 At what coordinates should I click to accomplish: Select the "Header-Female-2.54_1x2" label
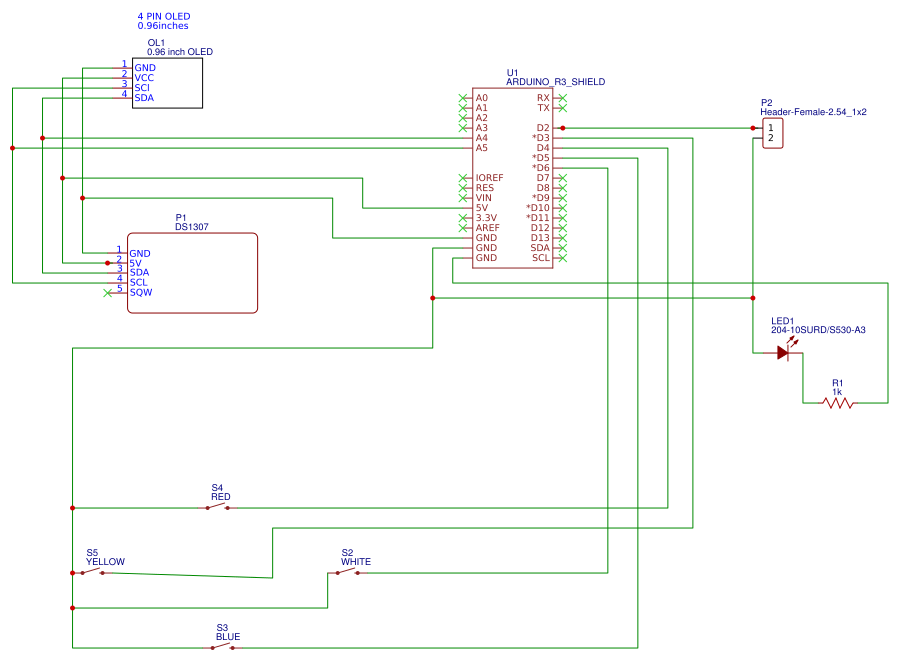(x=813, y=112)
